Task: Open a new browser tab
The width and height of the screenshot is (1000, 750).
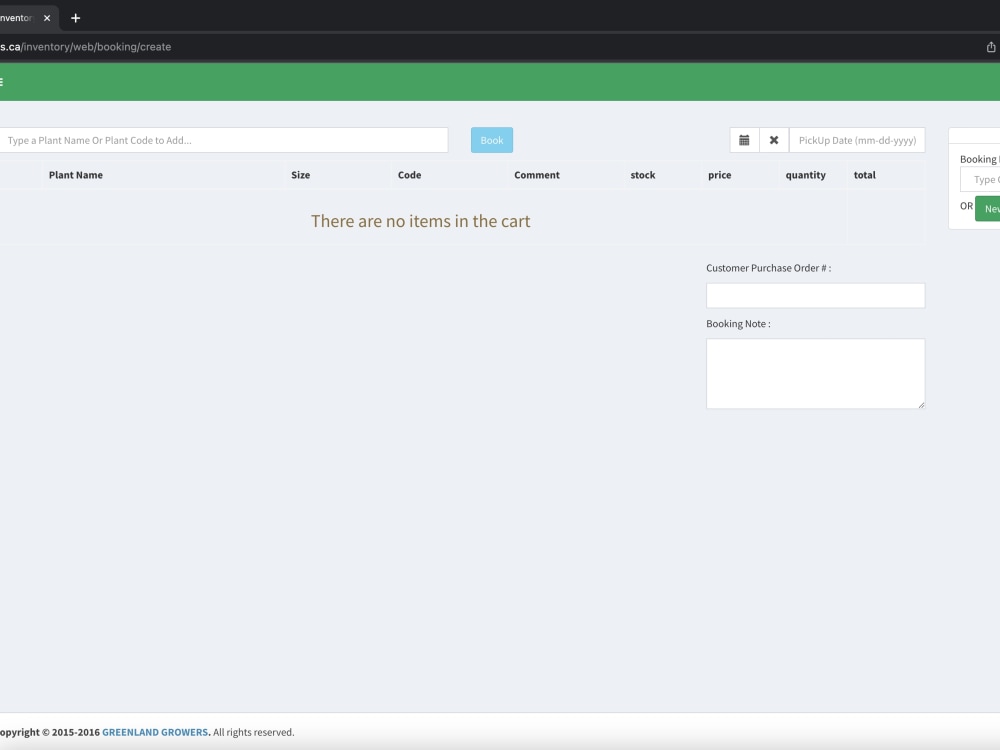Action: 75,18
